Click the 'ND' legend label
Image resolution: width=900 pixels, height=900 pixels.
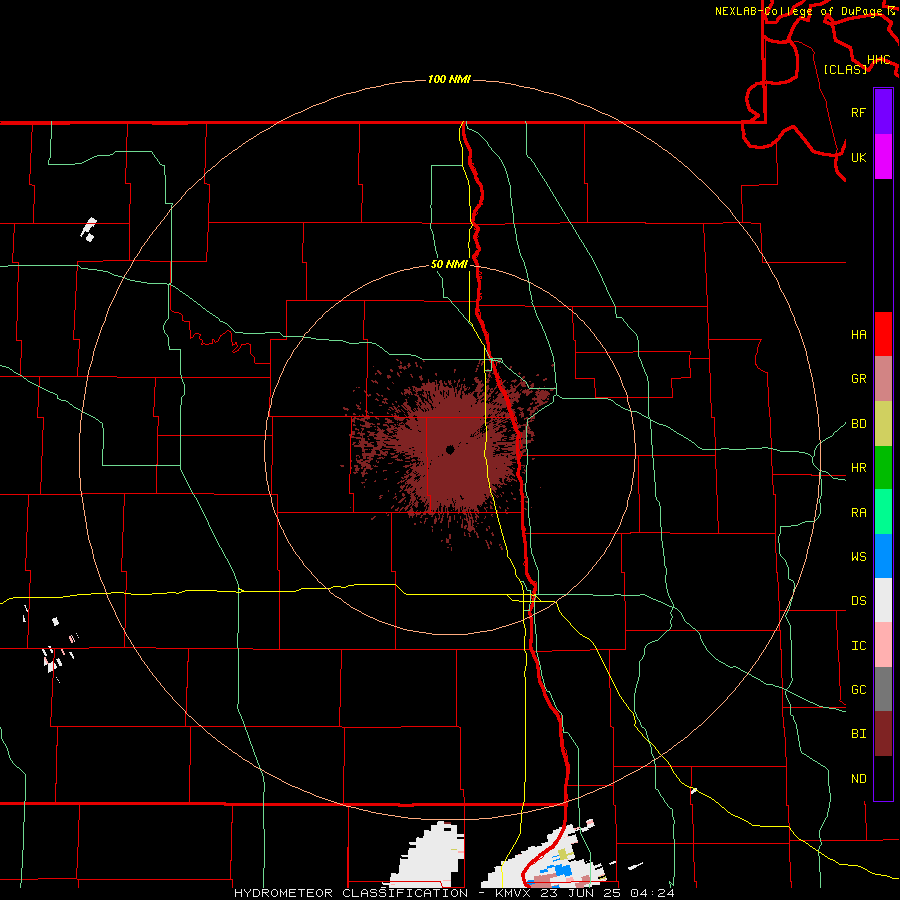click(x=858, y=779)
